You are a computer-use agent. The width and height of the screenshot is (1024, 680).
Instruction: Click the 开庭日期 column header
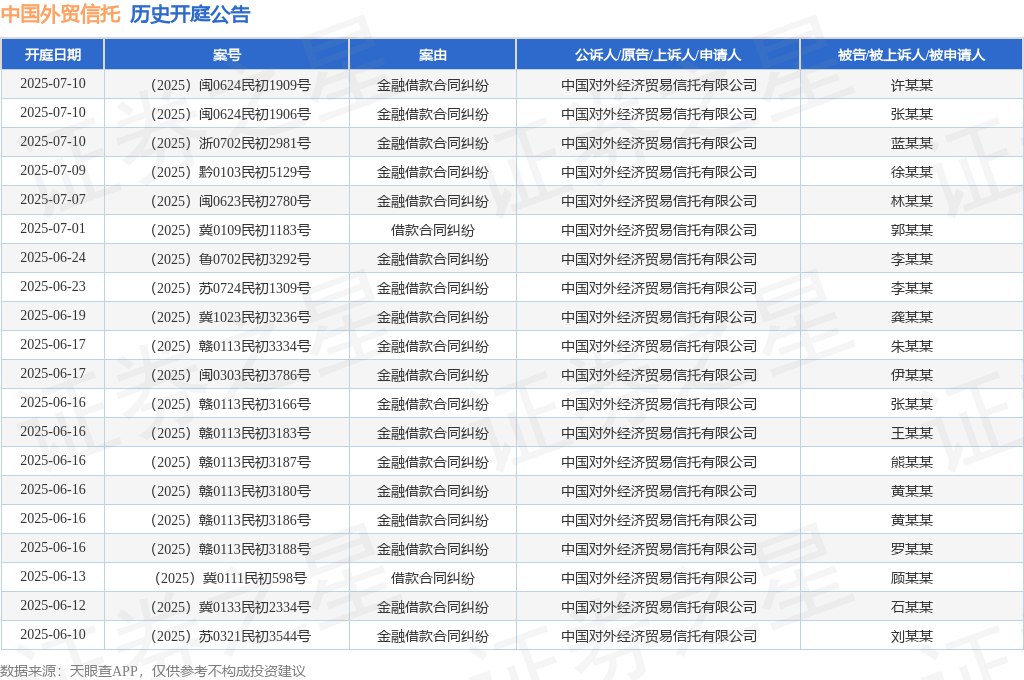[53, 55]
